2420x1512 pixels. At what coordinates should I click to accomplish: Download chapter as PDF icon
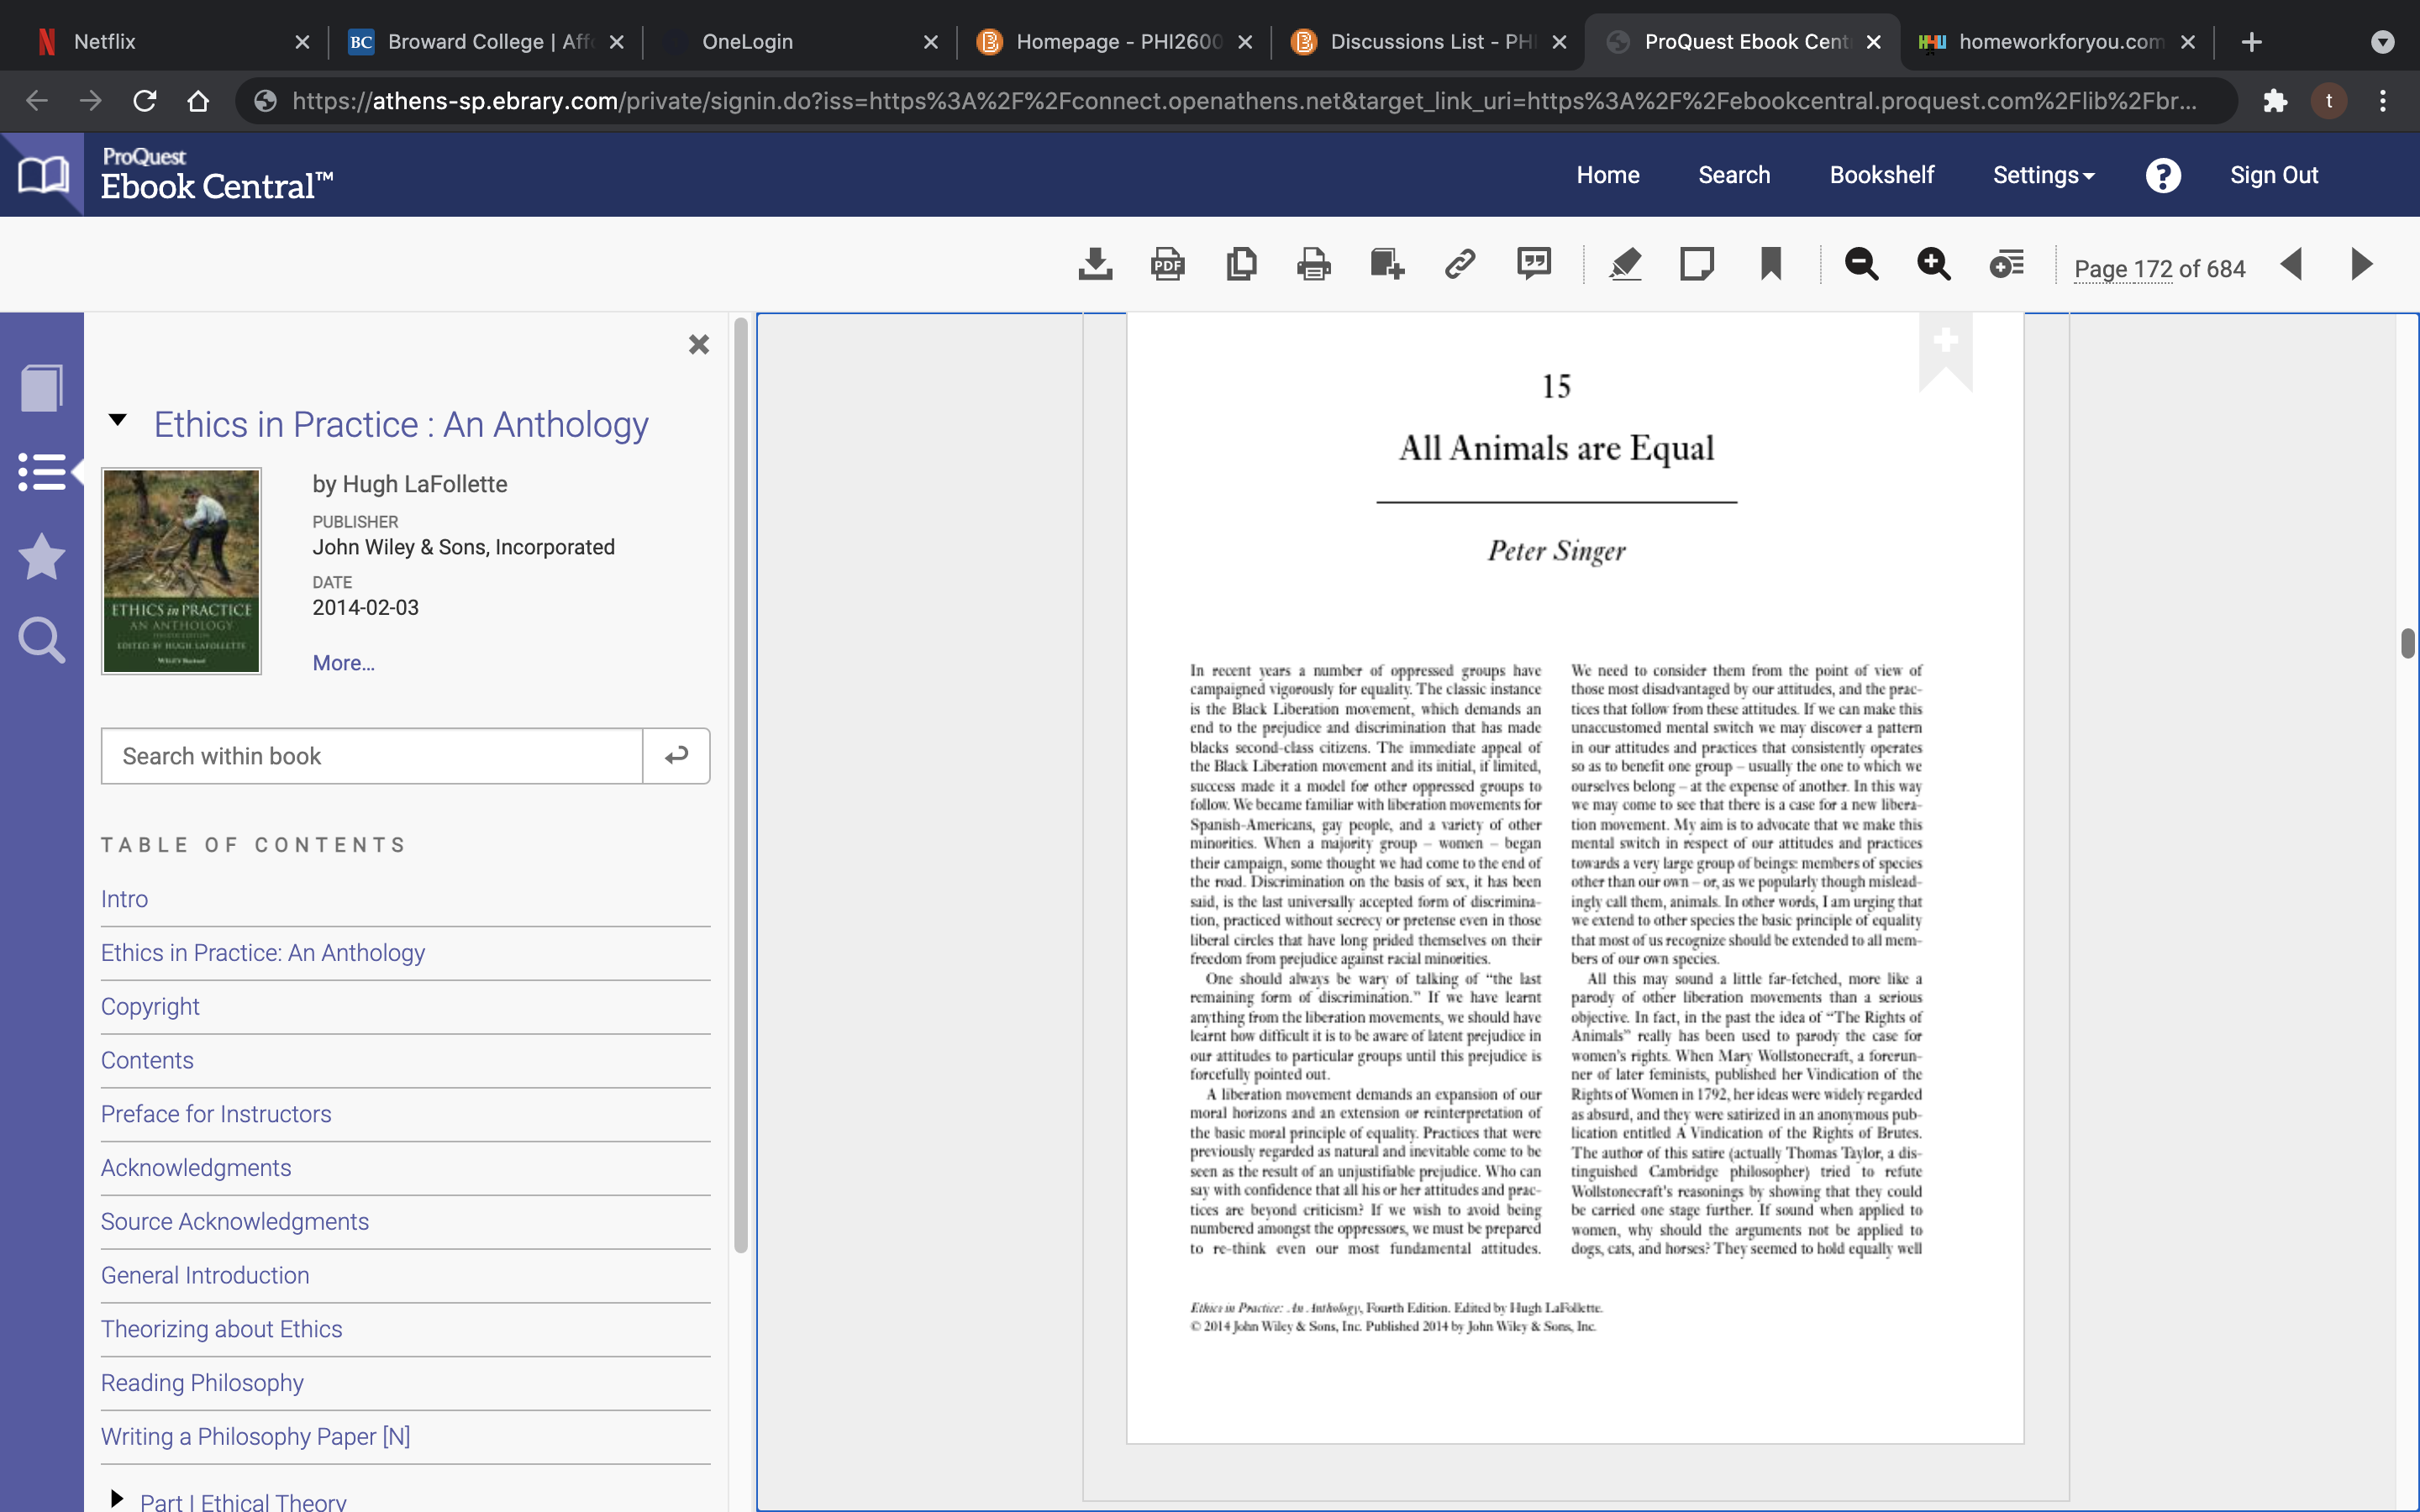1167,265
